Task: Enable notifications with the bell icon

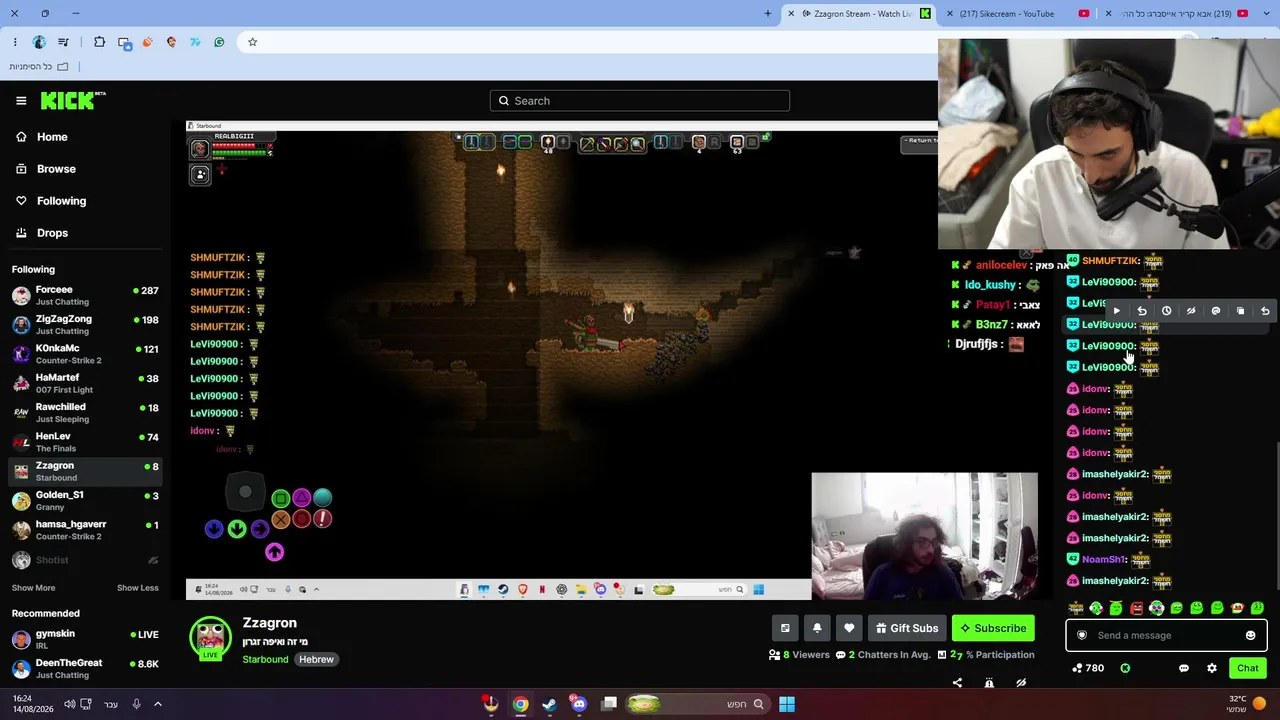Action: pos(817,628)
